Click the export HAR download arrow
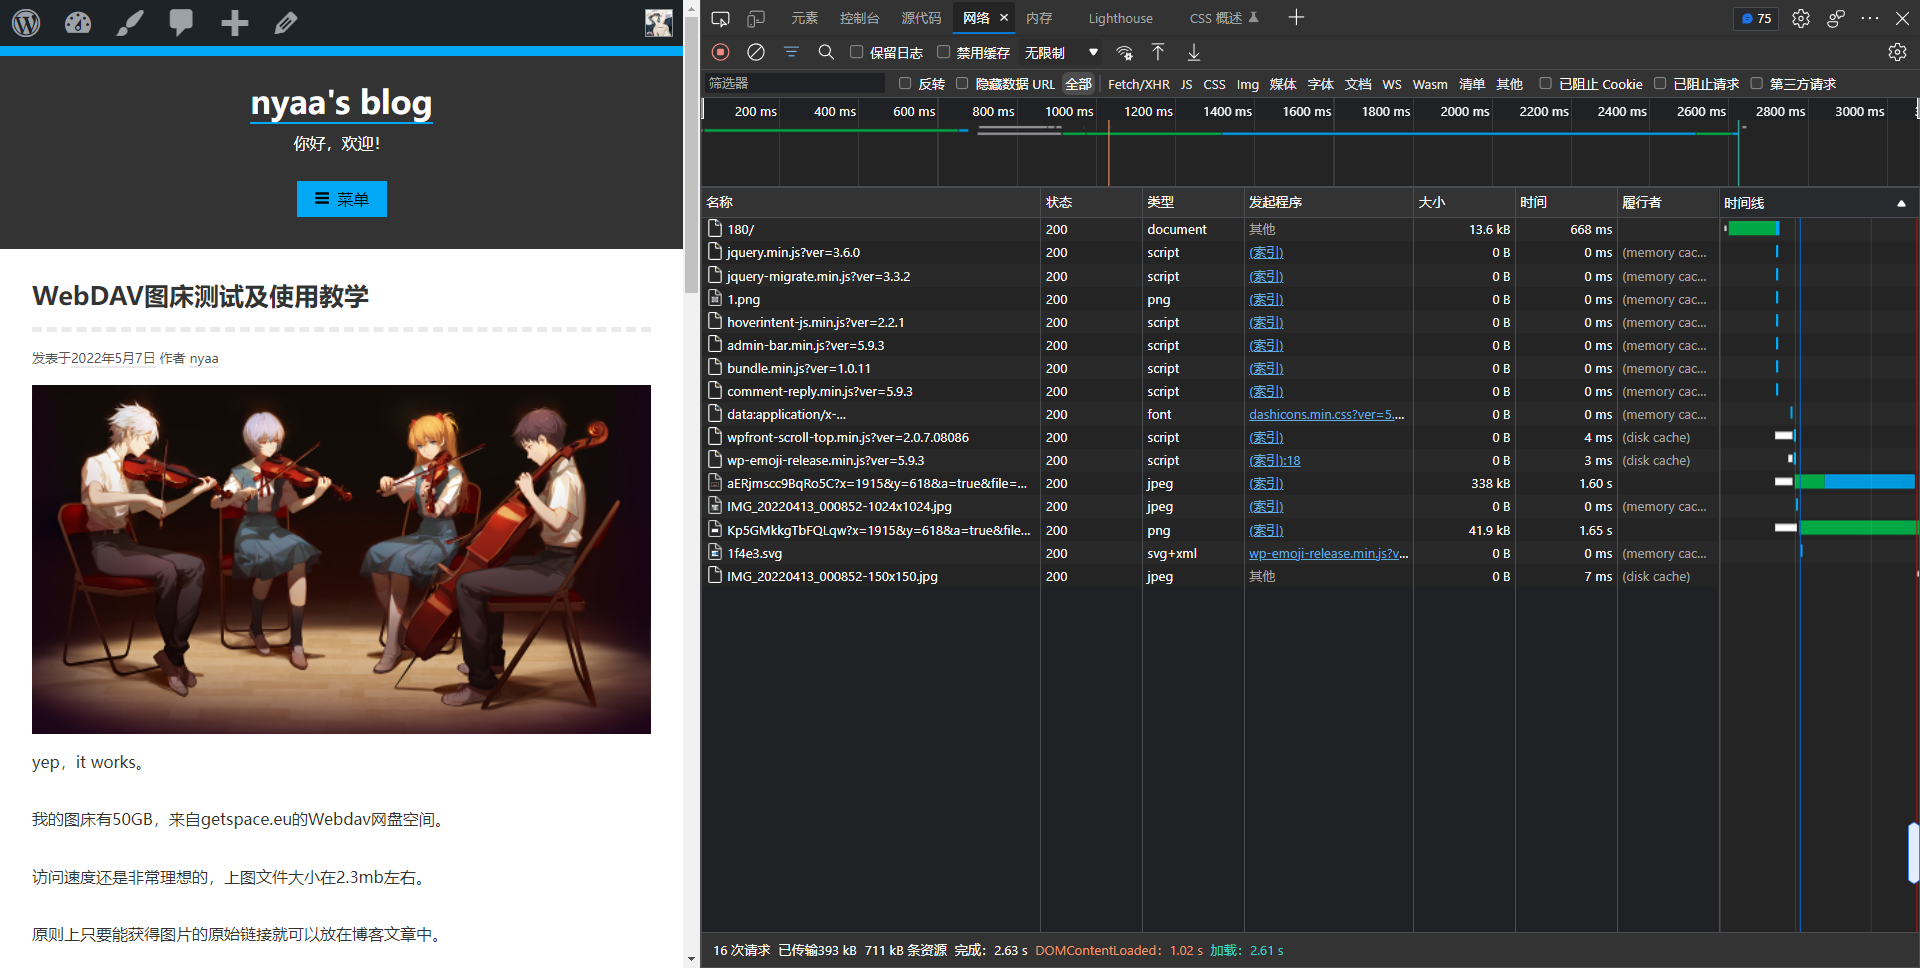The width and height of the screenshot is (1920, 968). (1194, 52)
